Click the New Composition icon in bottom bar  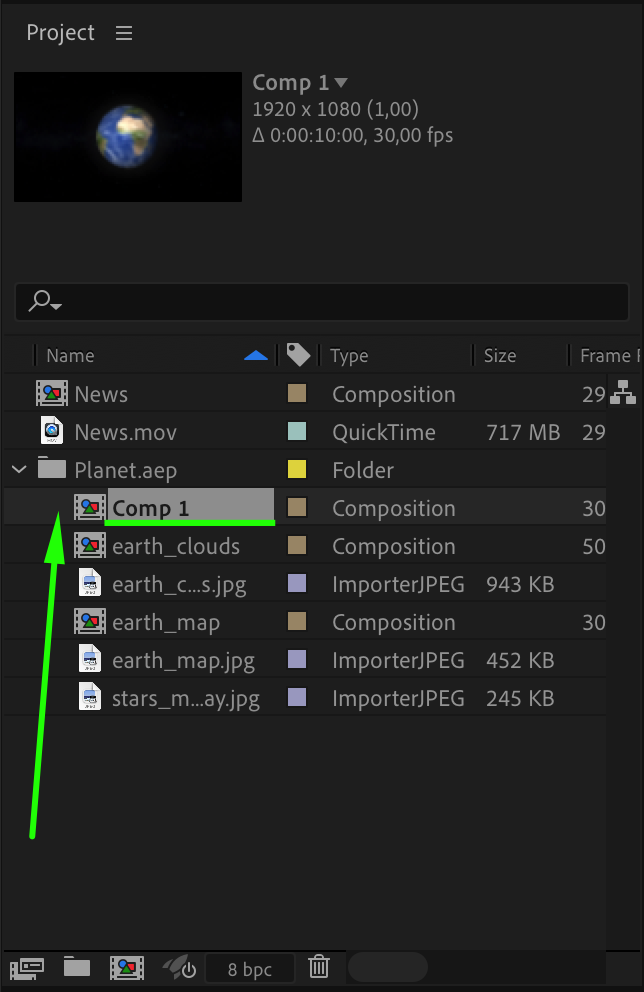(127, 967)
